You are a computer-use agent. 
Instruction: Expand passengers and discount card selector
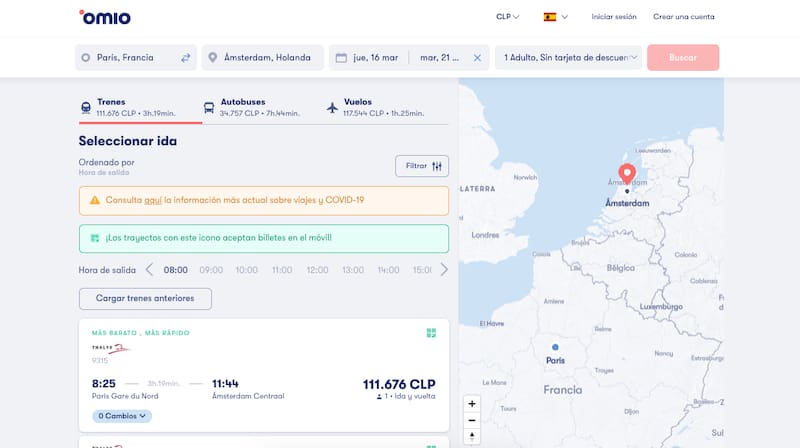click(x=570, y=58)
